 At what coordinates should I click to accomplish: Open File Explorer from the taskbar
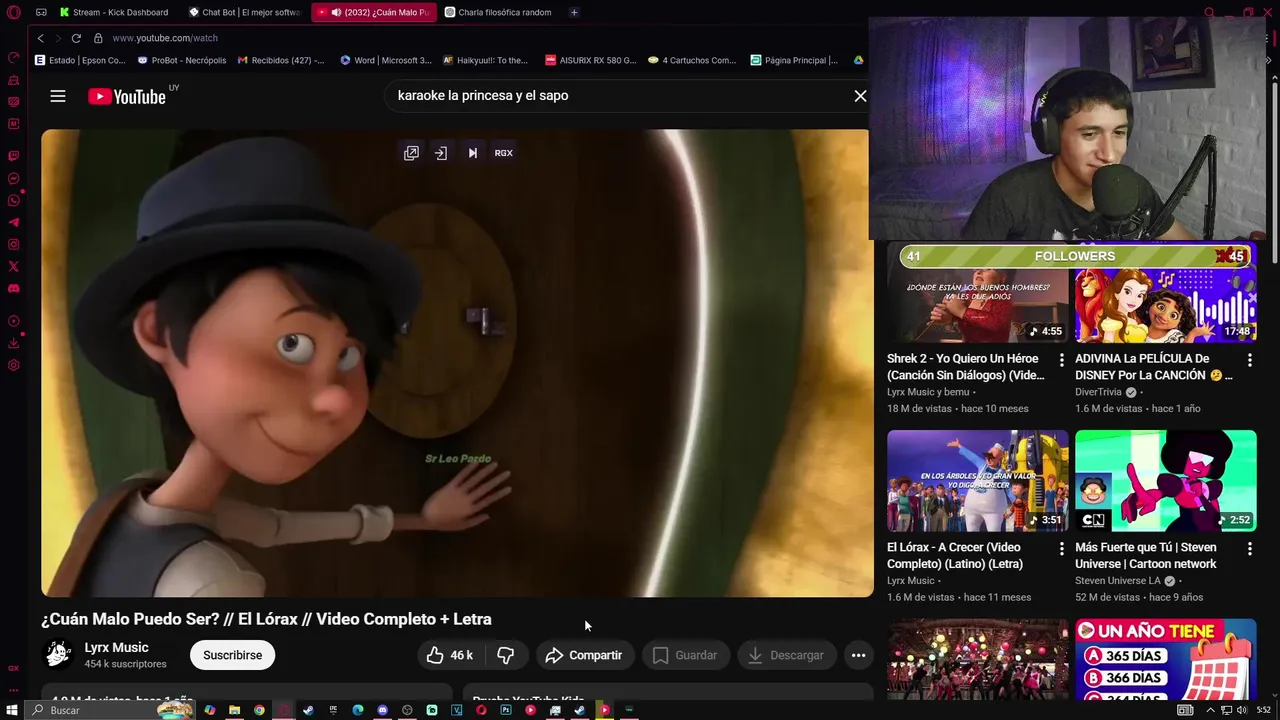234,710
